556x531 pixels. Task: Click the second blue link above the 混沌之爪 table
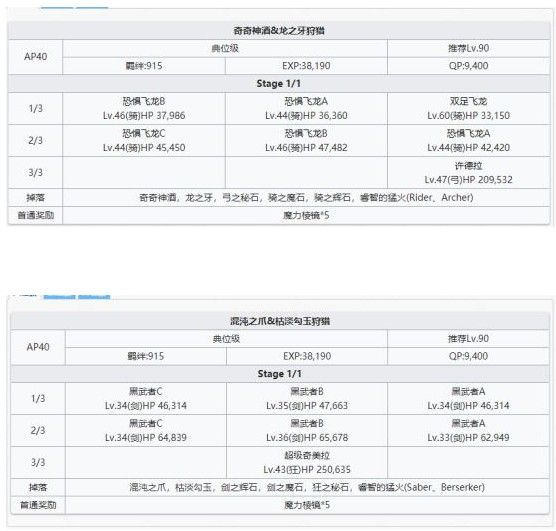(94, 297)
